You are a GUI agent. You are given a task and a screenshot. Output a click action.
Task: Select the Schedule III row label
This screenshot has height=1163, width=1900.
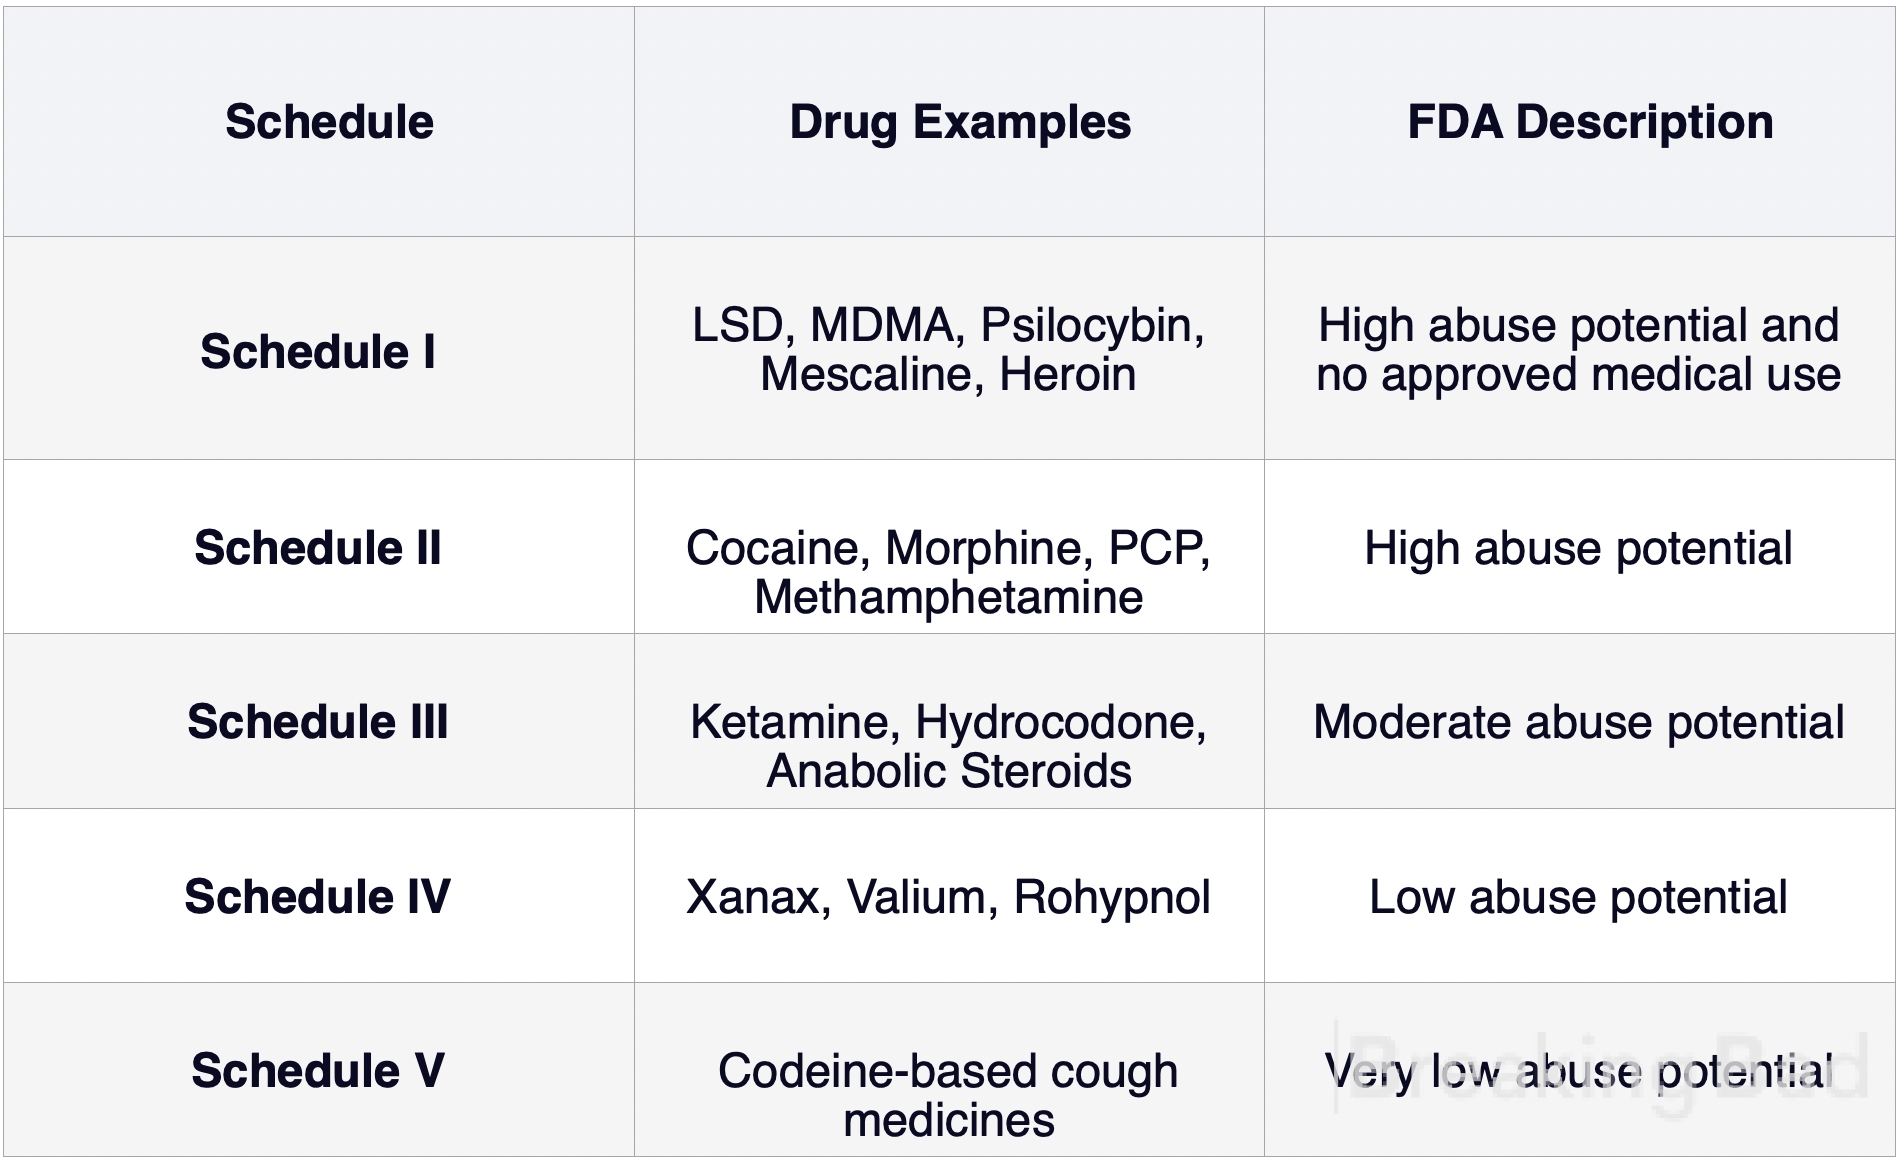coord(318,722)
